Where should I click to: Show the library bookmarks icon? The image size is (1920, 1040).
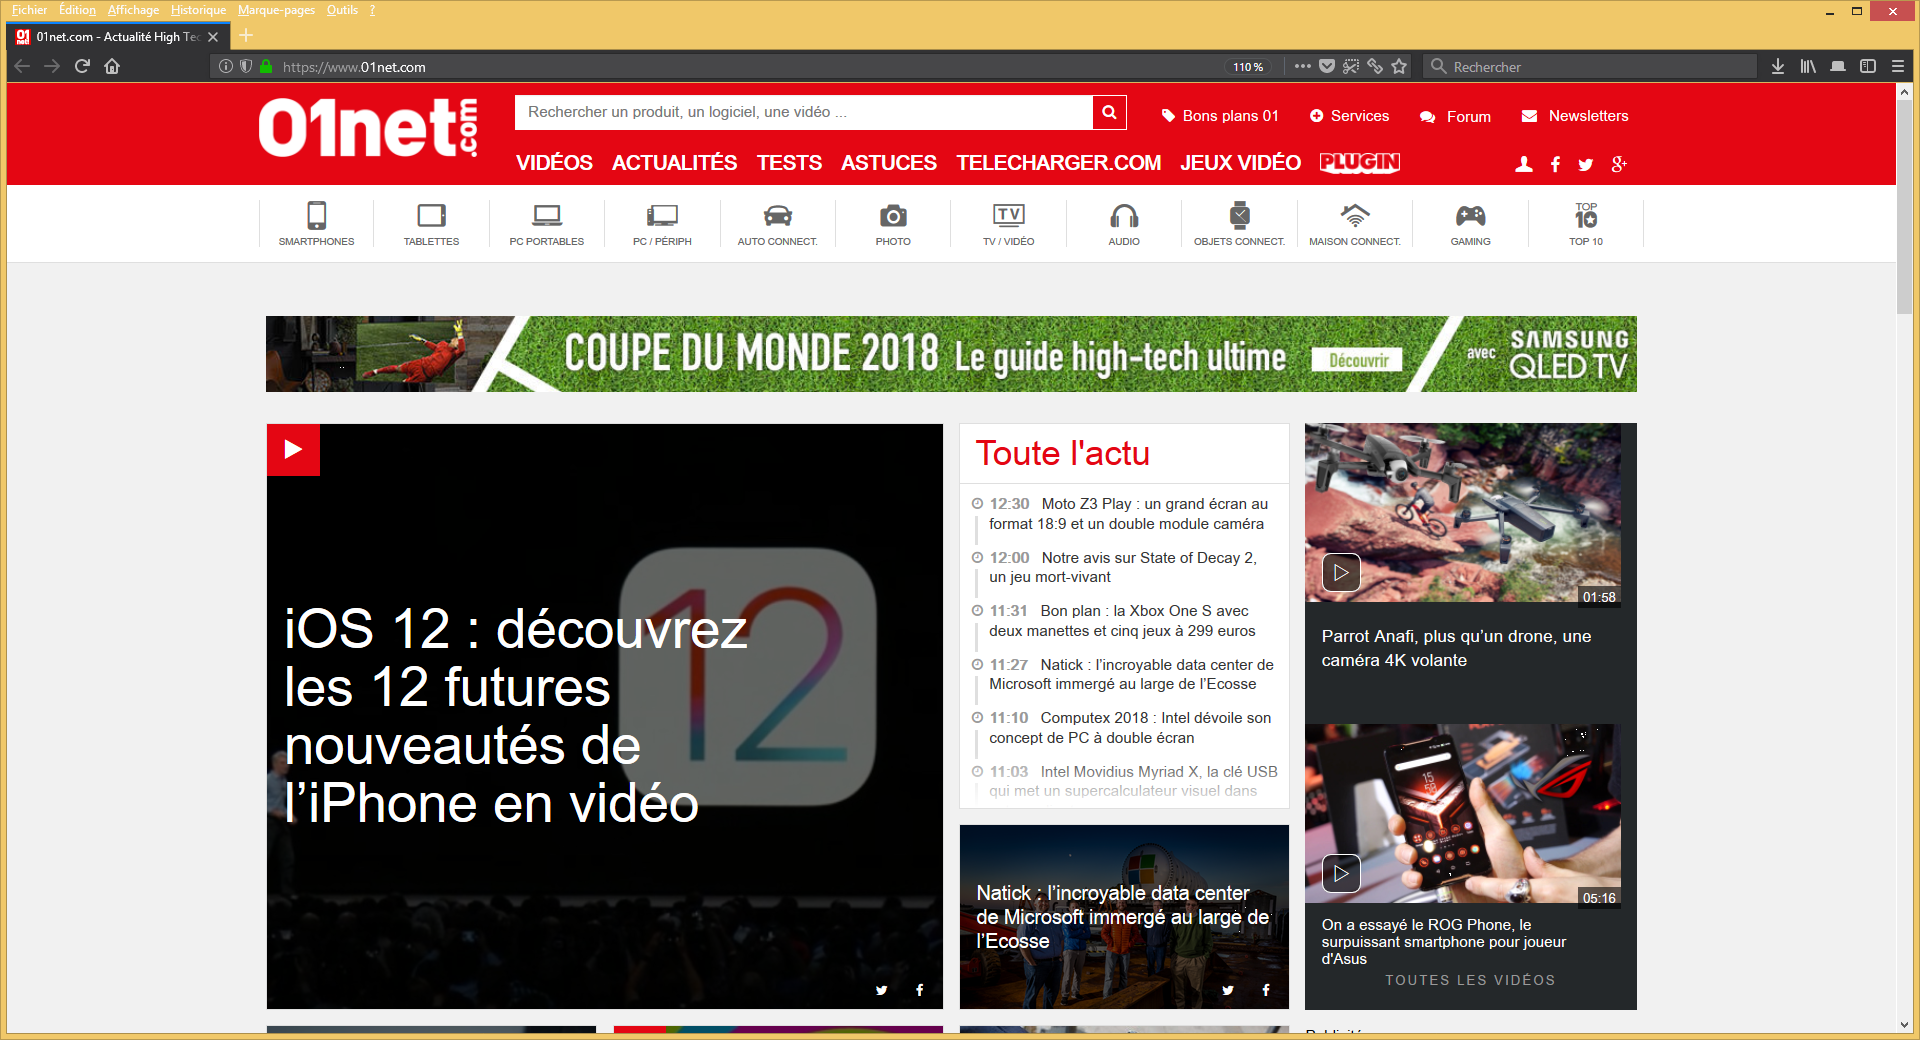[1808, 66]
